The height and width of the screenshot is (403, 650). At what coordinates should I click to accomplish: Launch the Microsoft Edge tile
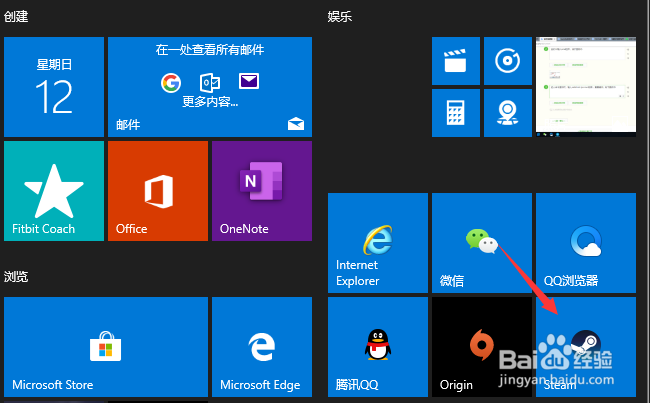coord(262,347)
